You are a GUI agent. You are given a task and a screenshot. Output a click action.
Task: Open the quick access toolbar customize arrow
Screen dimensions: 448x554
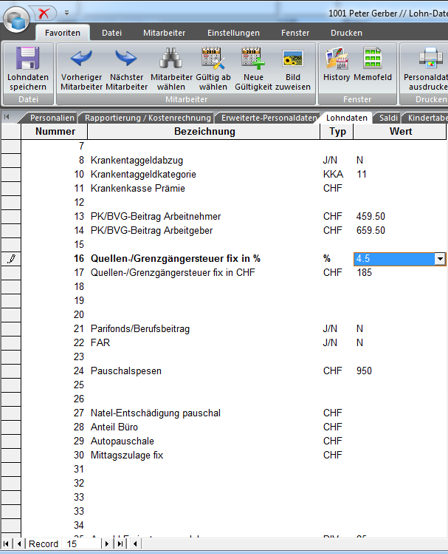[66, 13]
